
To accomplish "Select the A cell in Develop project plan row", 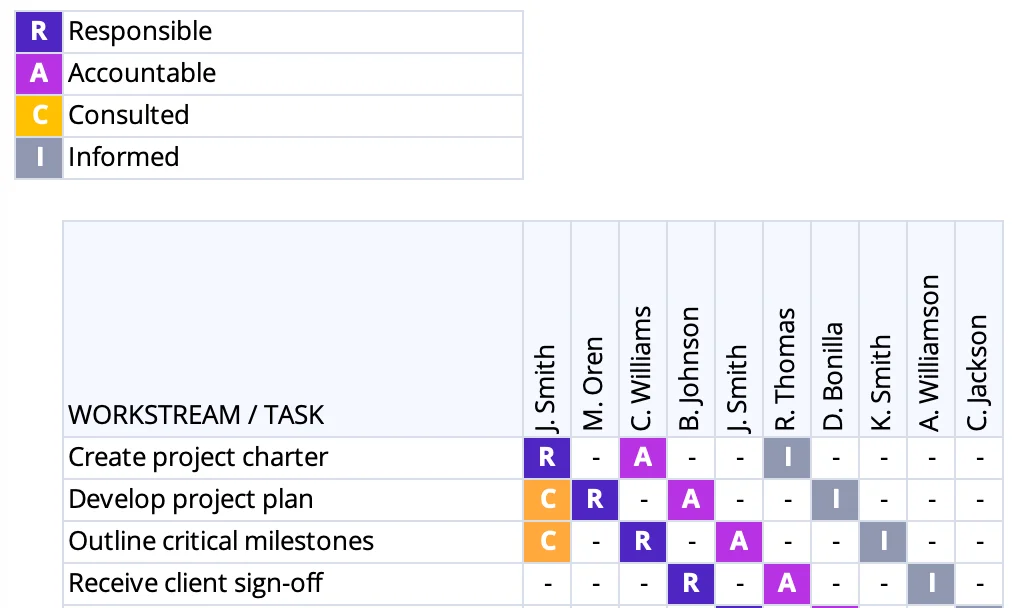I will coord(691,500).
